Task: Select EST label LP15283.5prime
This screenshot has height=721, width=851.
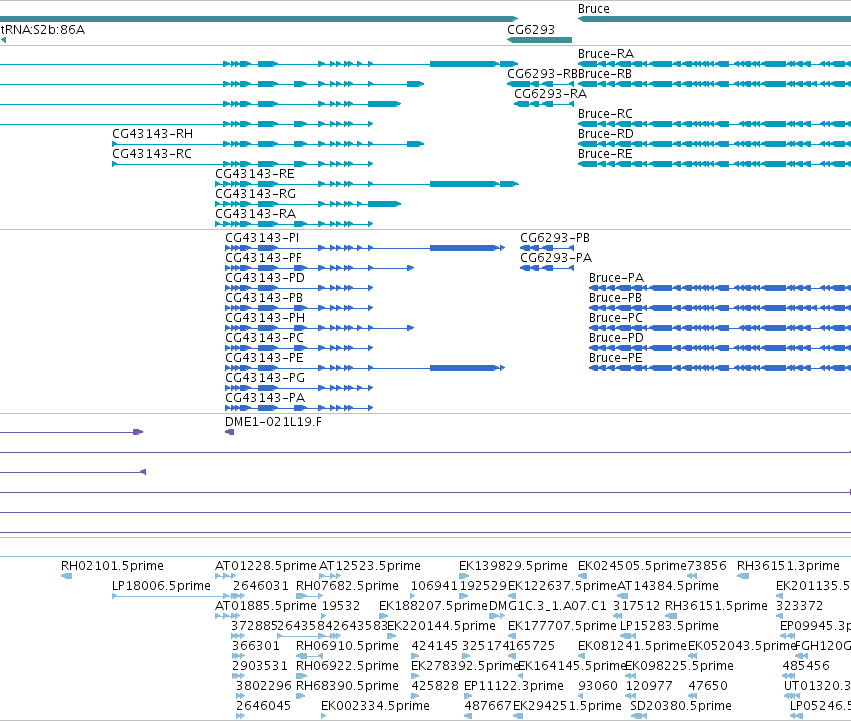Action: pos(669,627)
